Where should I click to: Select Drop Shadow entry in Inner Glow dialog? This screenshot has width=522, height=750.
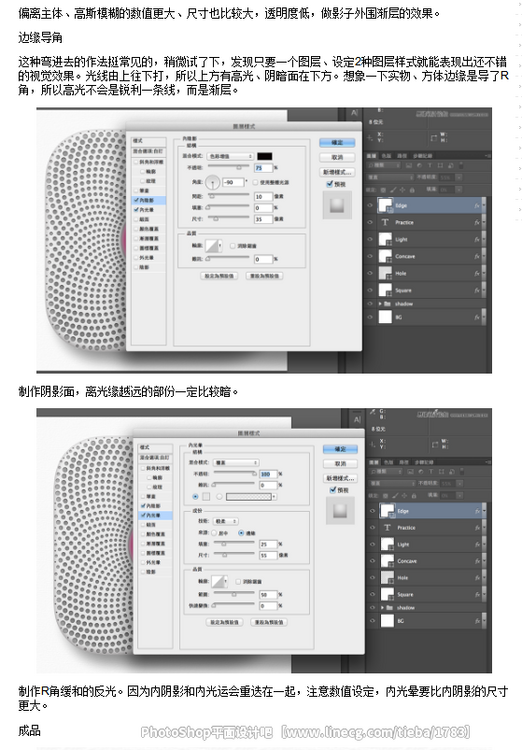point(156,572)
